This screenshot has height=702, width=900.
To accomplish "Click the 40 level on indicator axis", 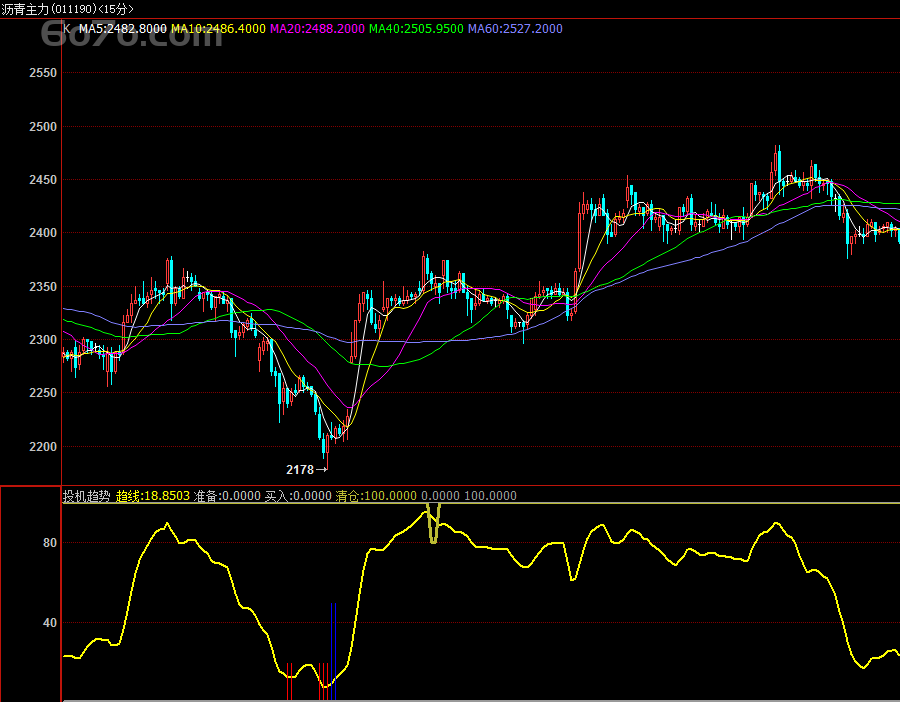I will (49, 623).
